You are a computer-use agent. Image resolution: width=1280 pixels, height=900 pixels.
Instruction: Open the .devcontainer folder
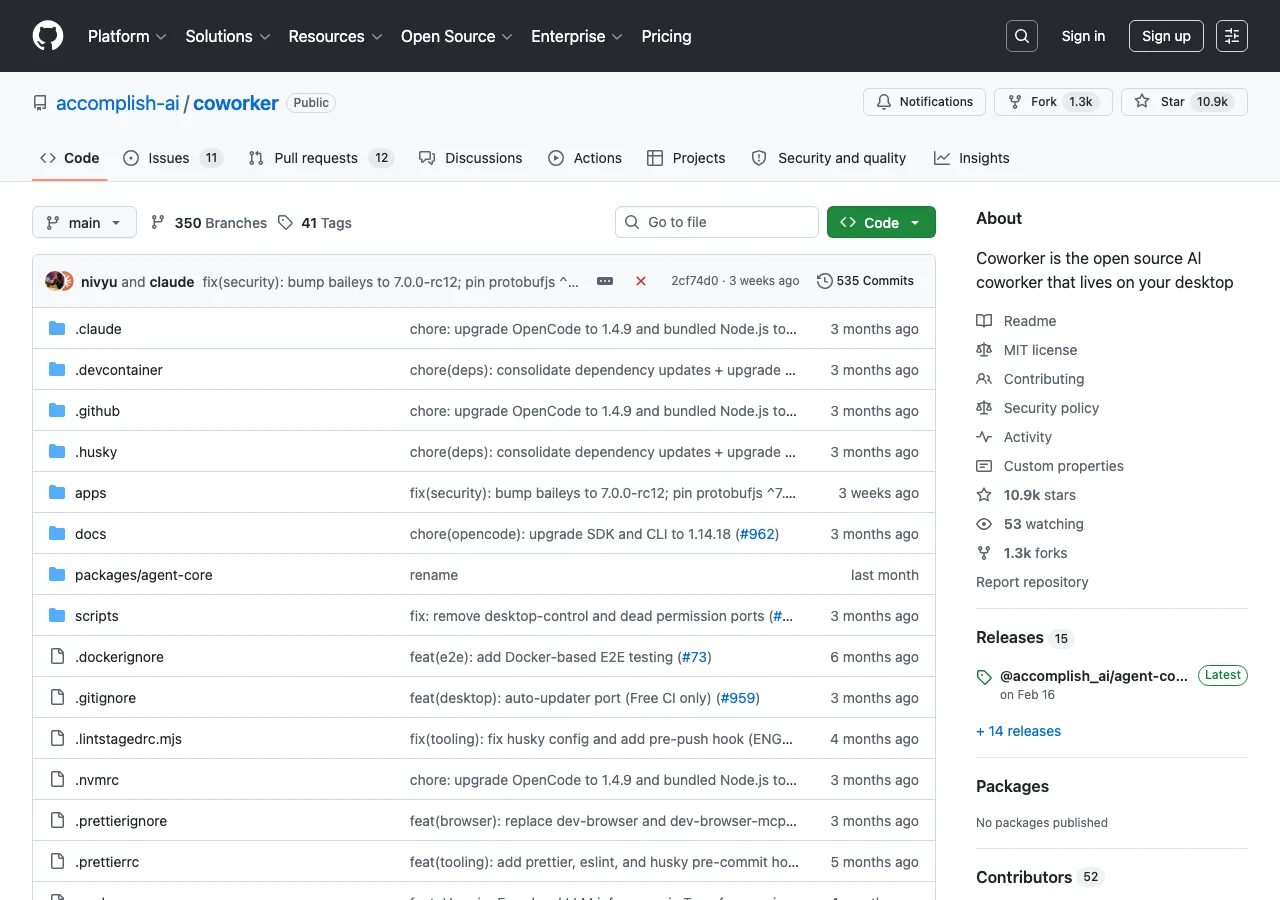coord(119,370)
